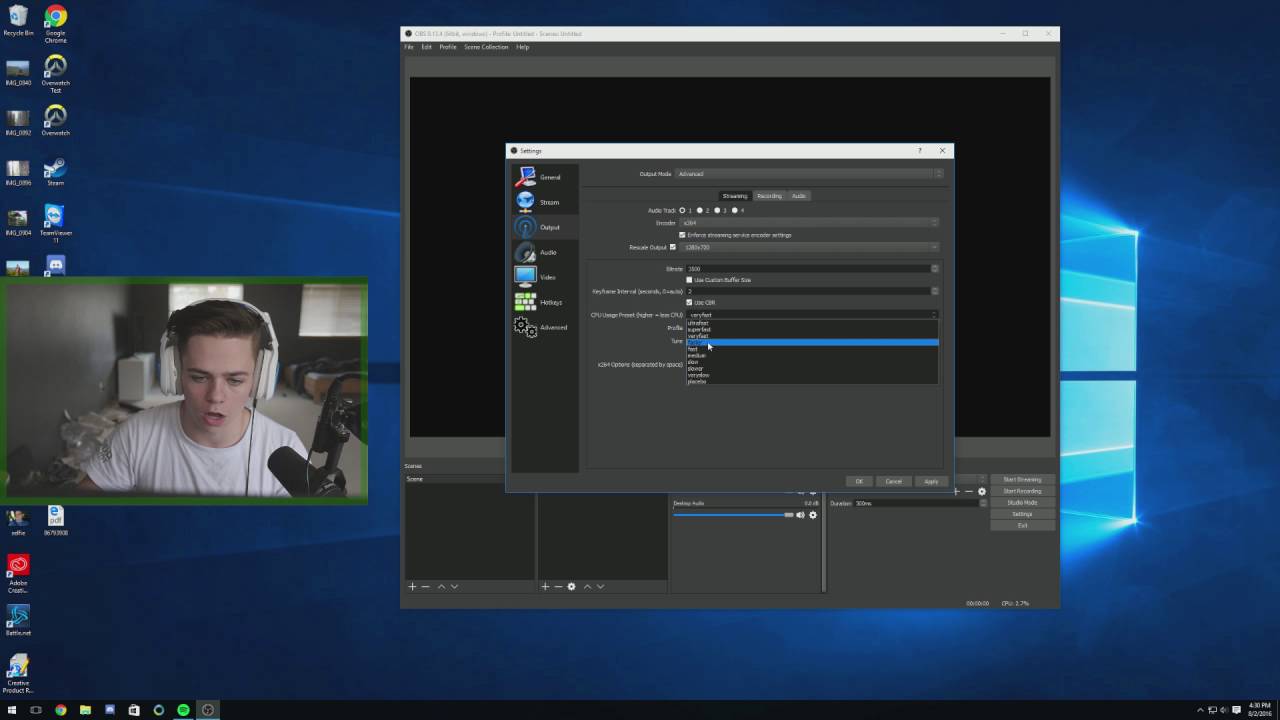Toggle Use CBR checkbox
Viewport: 1280px width, 720px height.
pos(700,302)
